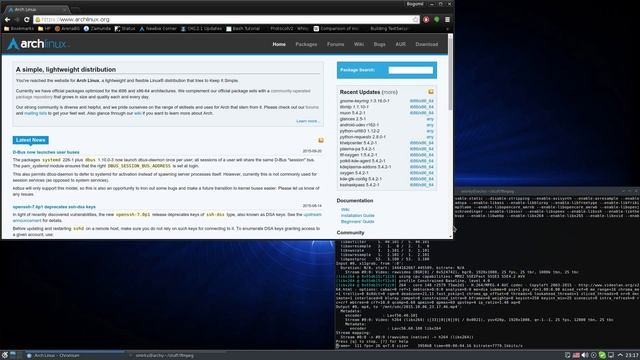Open the Beginners' Guide link

point(358,221)
